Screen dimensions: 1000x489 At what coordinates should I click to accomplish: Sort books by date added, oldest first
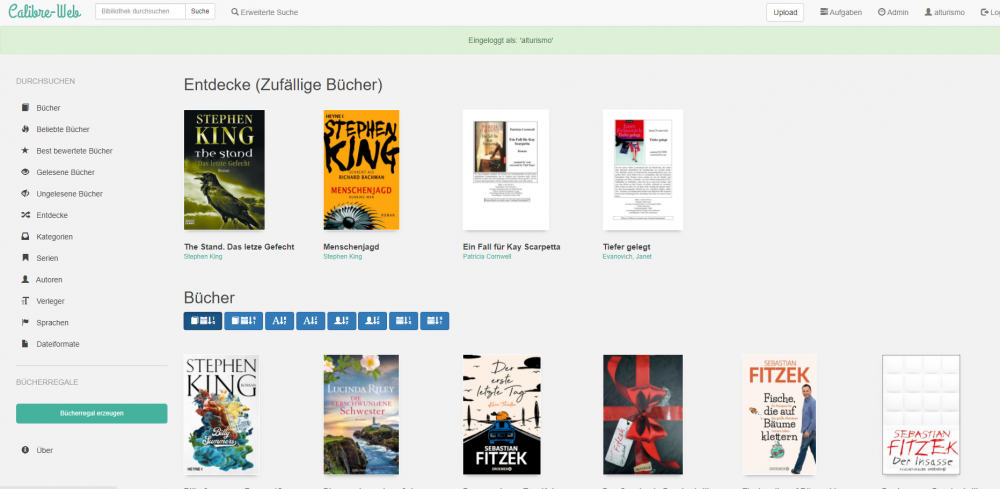click(244, 321)
